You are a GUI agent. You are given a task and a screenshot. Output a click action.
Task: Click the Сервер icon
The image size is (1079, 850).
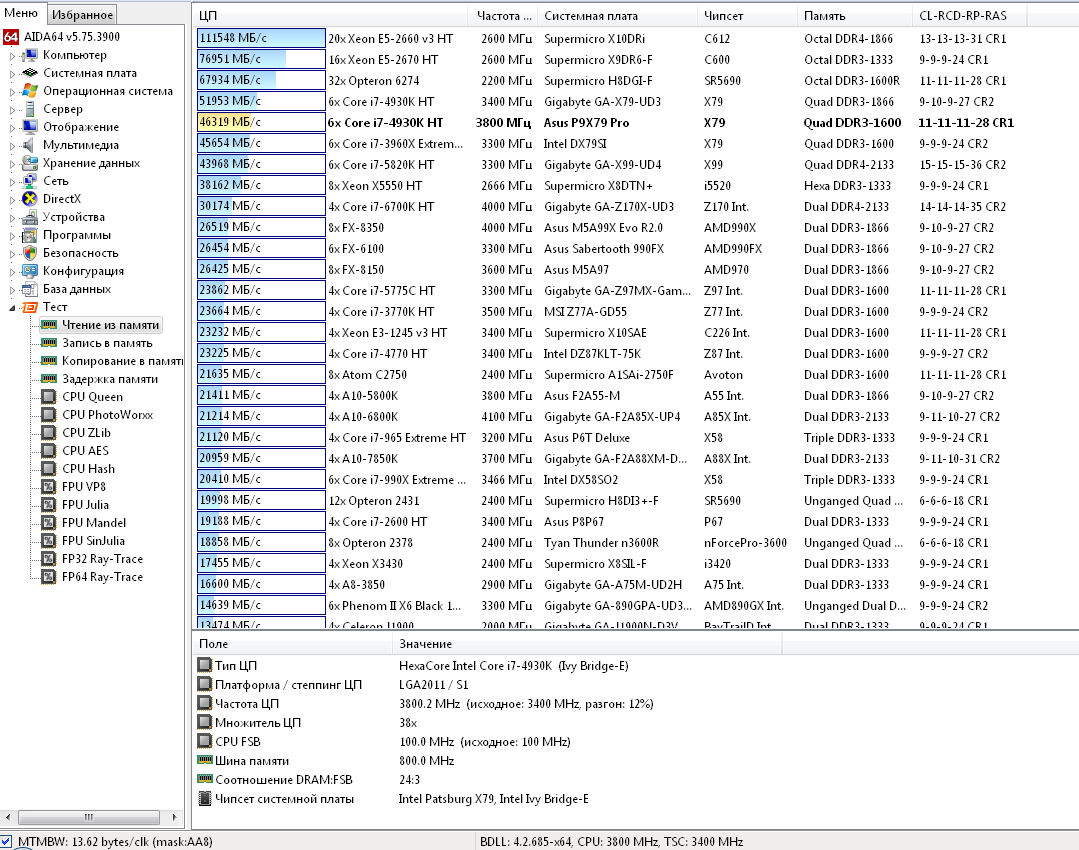tap(30, 109)
